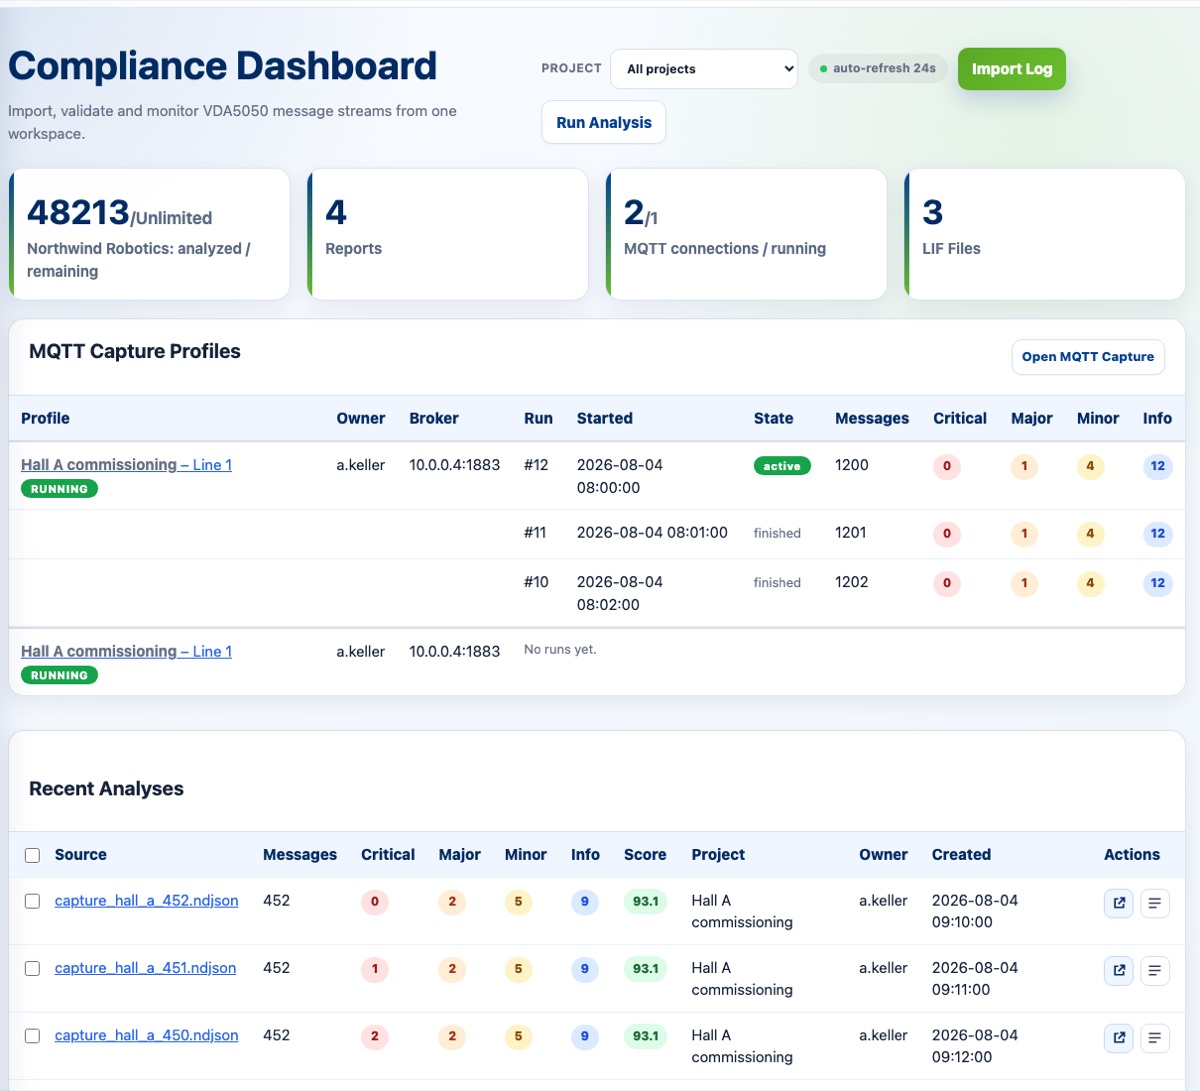Click the auto-refresh 24s indicator
The width and height of the screenshot is (1200, 1091).
878,68
